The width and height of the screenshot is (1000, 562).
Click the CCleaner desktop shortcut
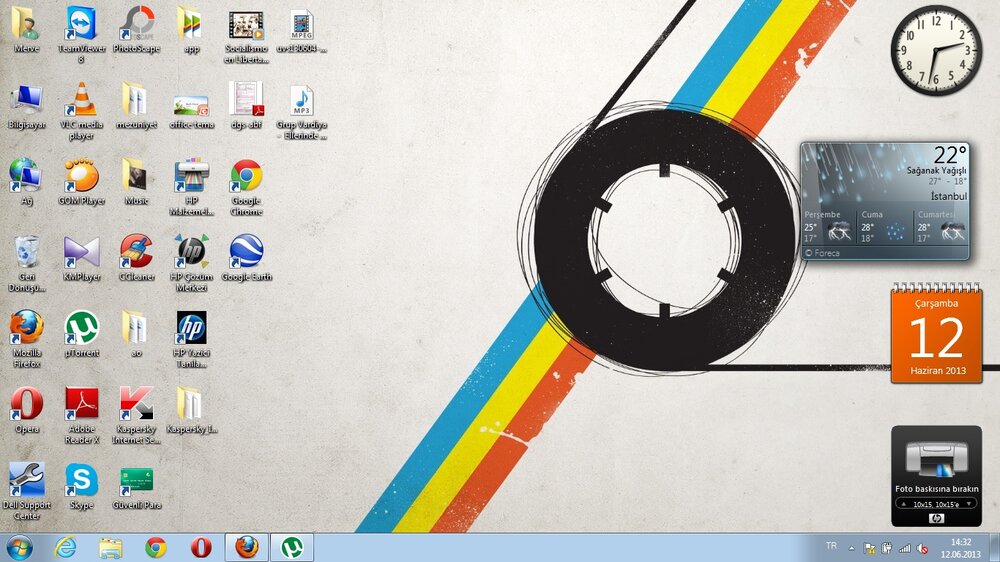[136, 251]
